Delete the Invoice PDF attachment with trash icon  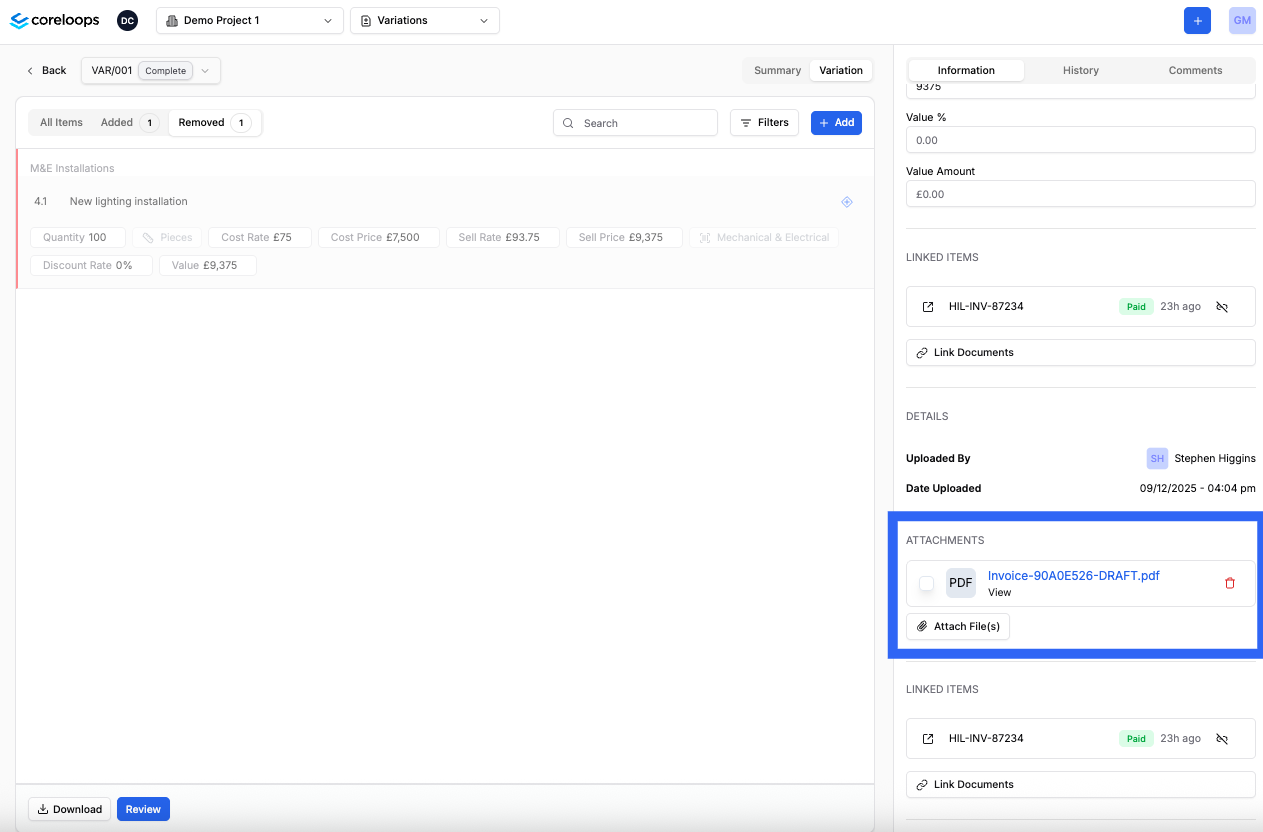pos(1230,583)
